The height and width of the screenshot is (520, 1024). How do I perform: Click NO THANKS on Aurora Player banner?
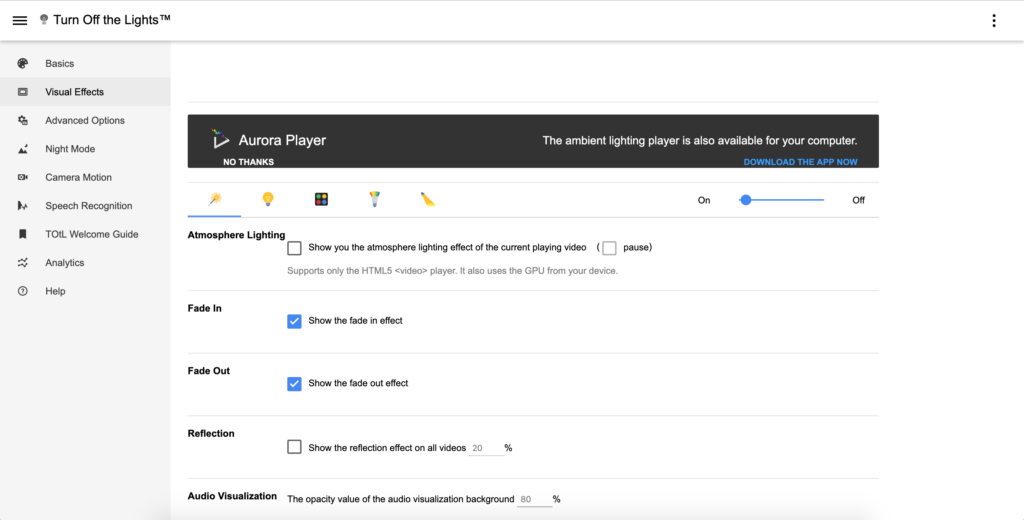[x=248, y=162]
